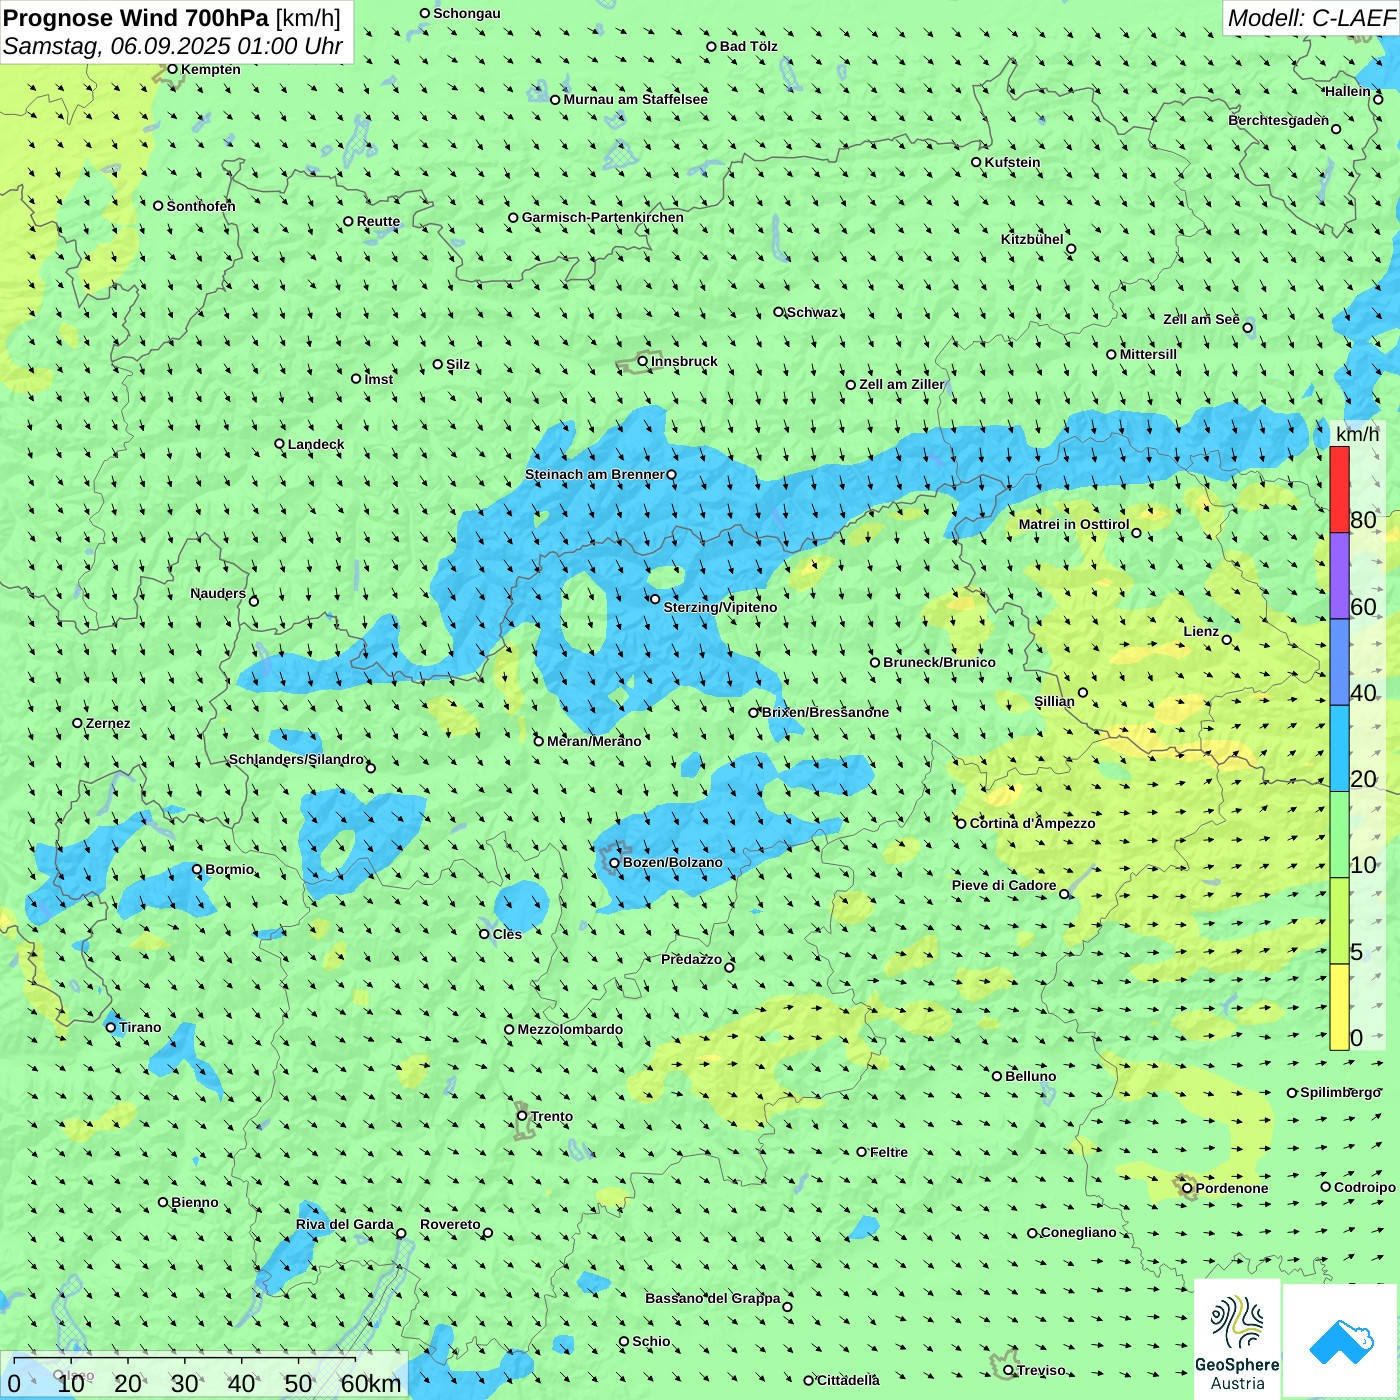
Task: Click the 'Zell am Ziller' label
Action: tap(902, 384)
